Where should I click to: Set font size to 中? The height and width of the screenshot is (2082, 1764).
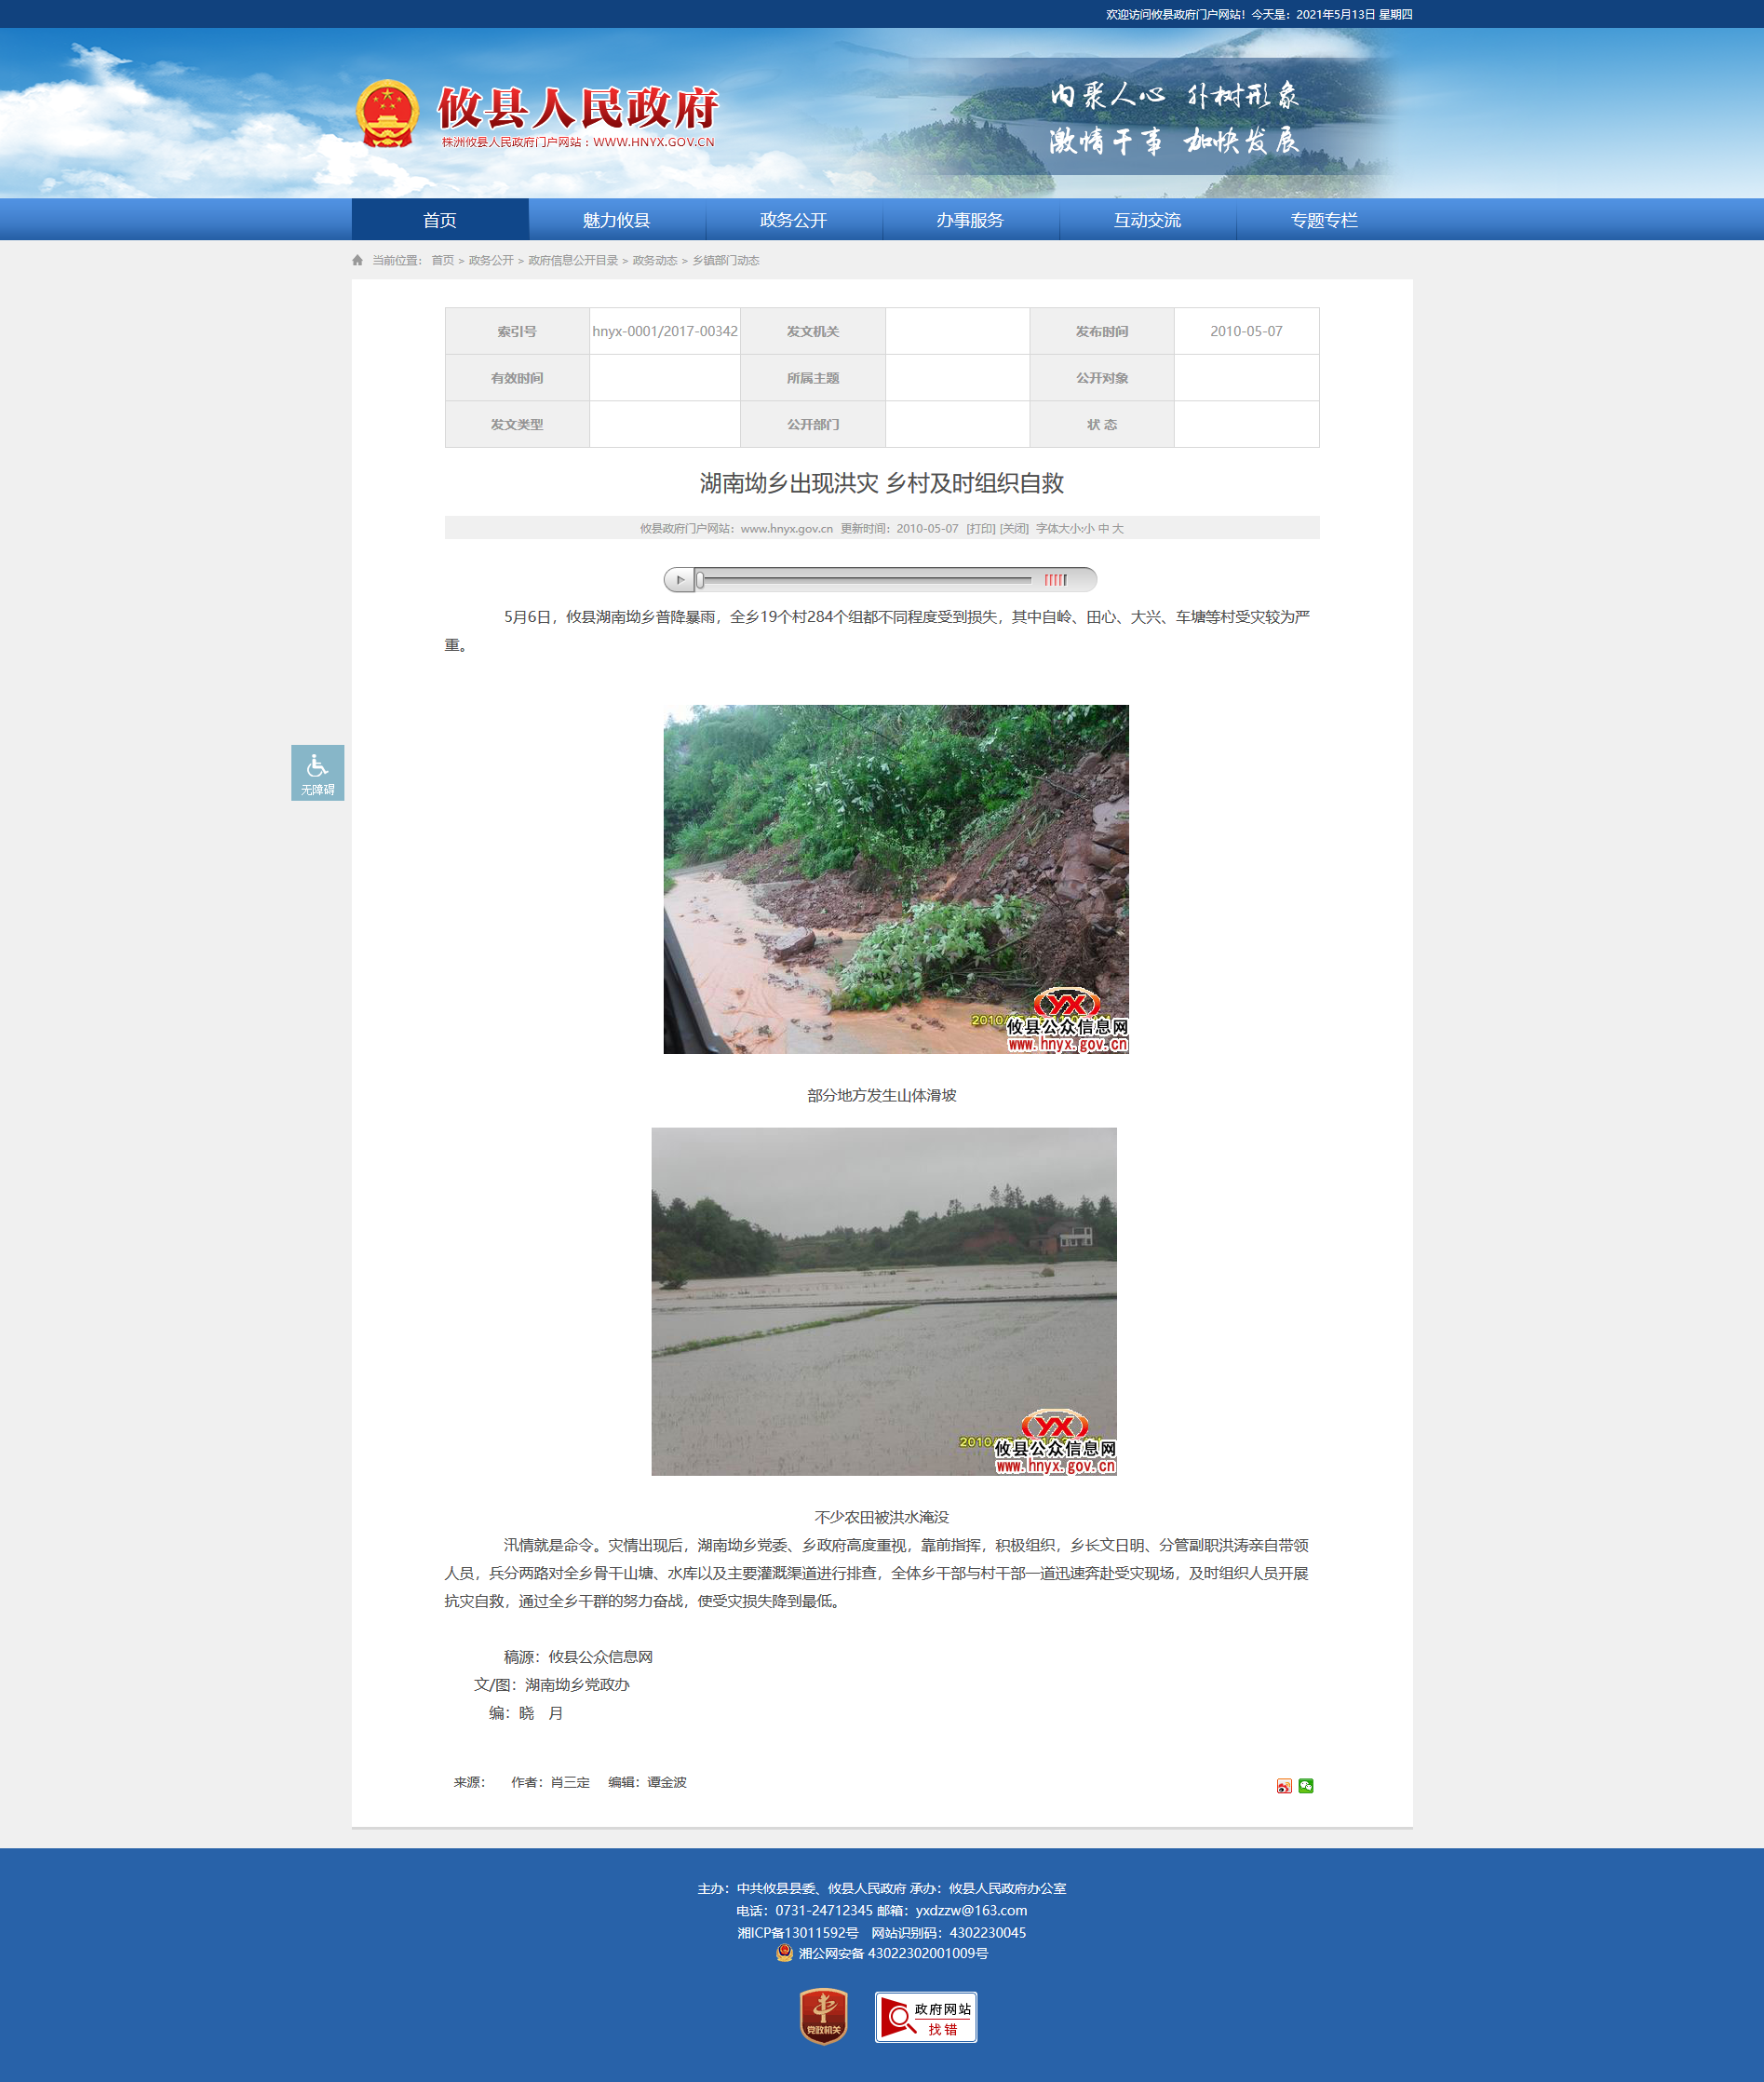pos(1103,528)
